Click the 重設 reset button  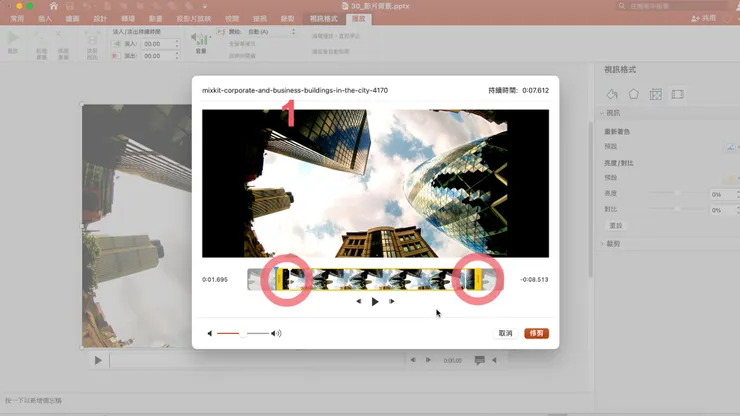pos(616,226)
